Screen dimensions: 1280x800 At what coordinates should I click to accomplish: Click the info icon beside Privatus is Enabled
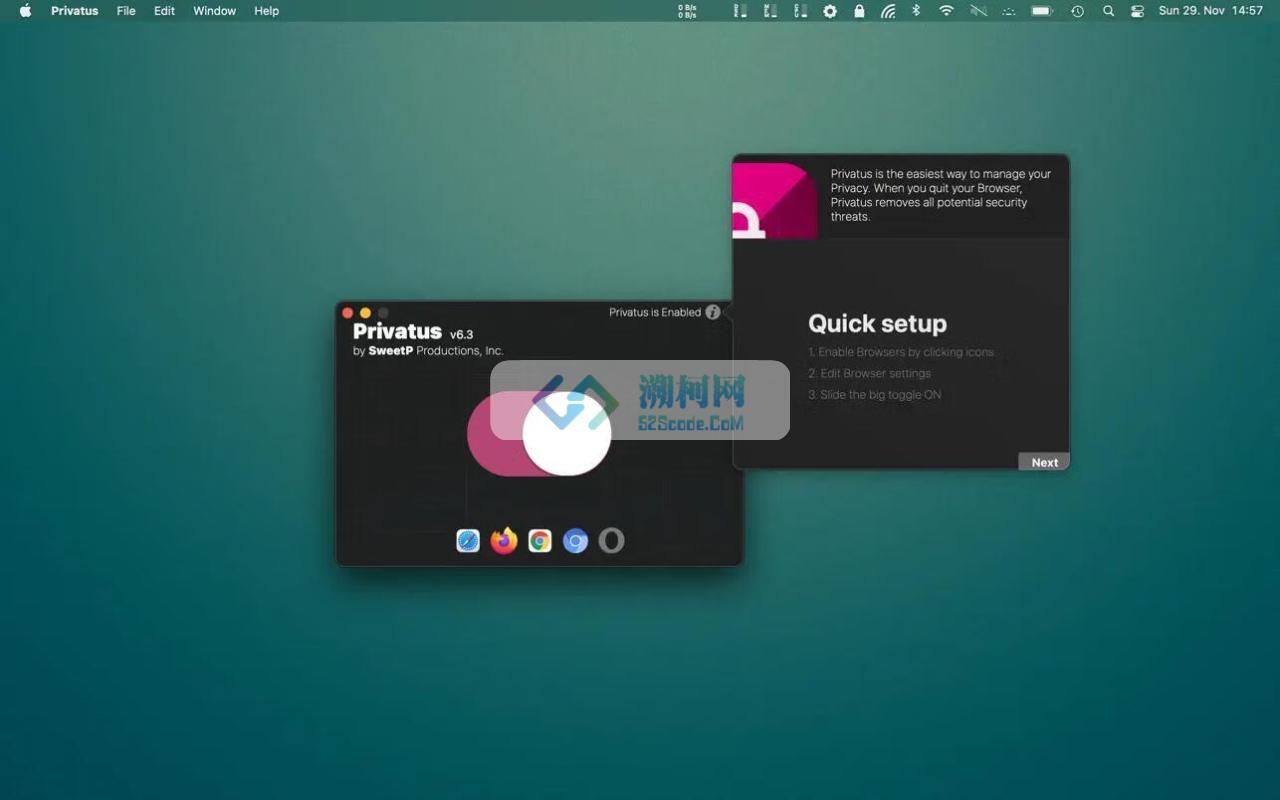712,312
